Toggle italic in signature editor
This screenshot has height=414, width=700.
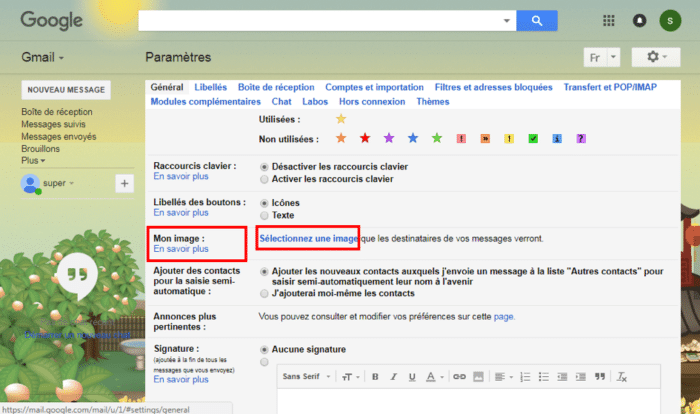tap(393, 377)
